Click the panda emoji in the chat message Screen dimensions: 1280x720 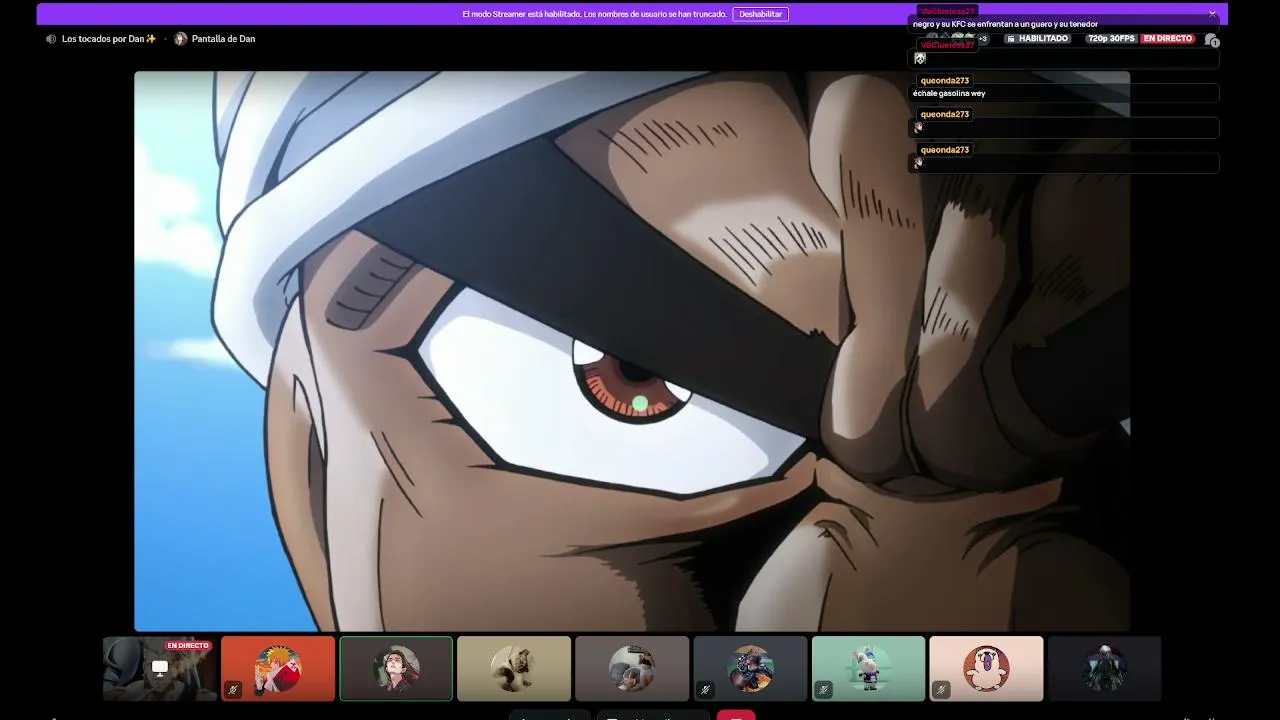pyautogui.click(x=920, y=59)
